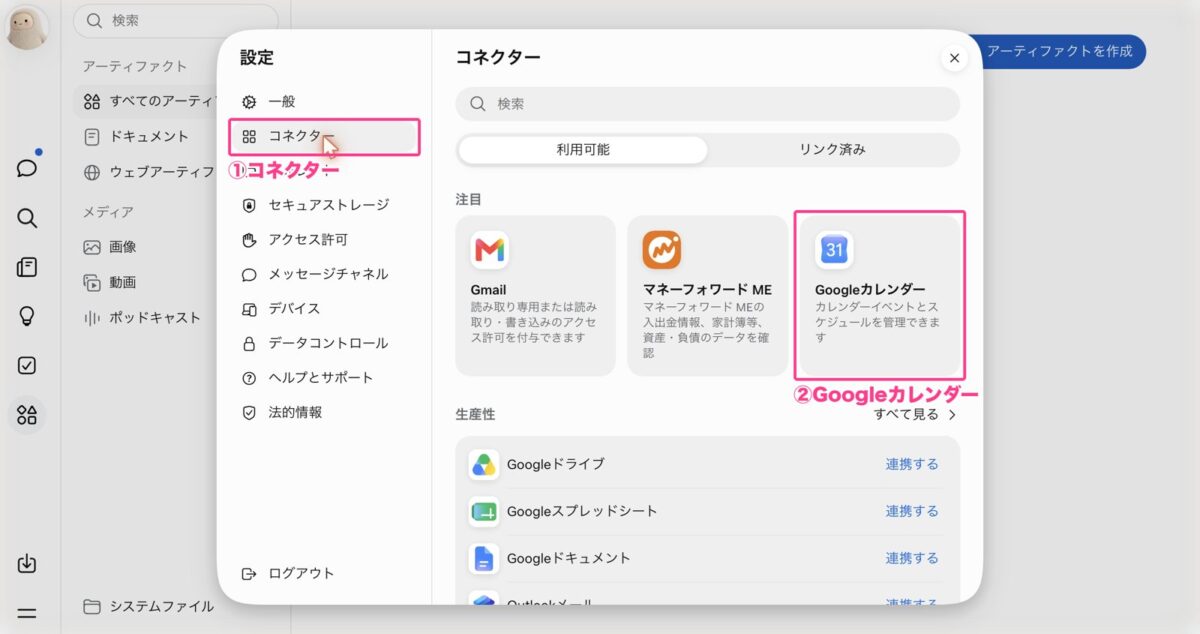This screenshot has width=1200, height=634.
Task: Click the device icon beside デバイス
Action: [x=250, y=309]
